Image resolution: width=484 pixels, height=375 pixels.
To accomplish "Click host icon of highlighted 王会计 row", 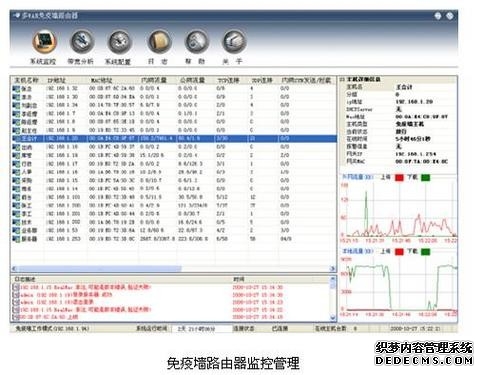I will click(16, 139).
